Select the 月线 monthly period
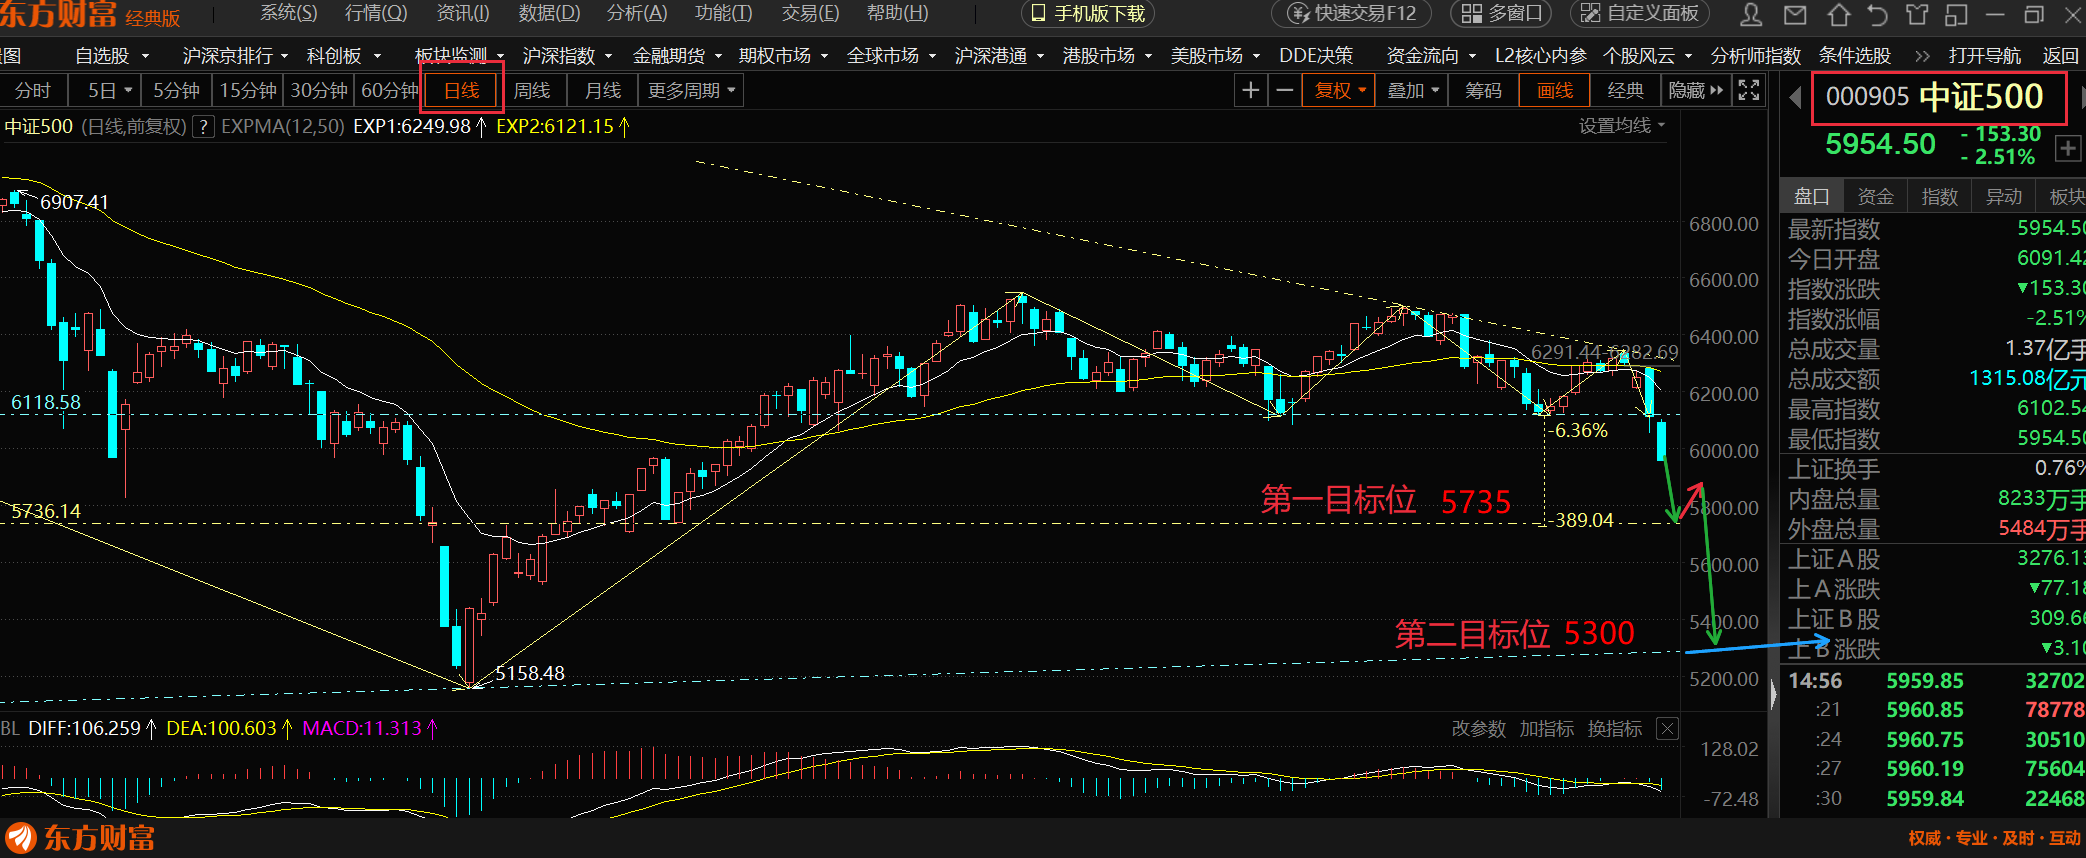The image size is (2086, 858). pyautogui.click(x=603, y=91)
